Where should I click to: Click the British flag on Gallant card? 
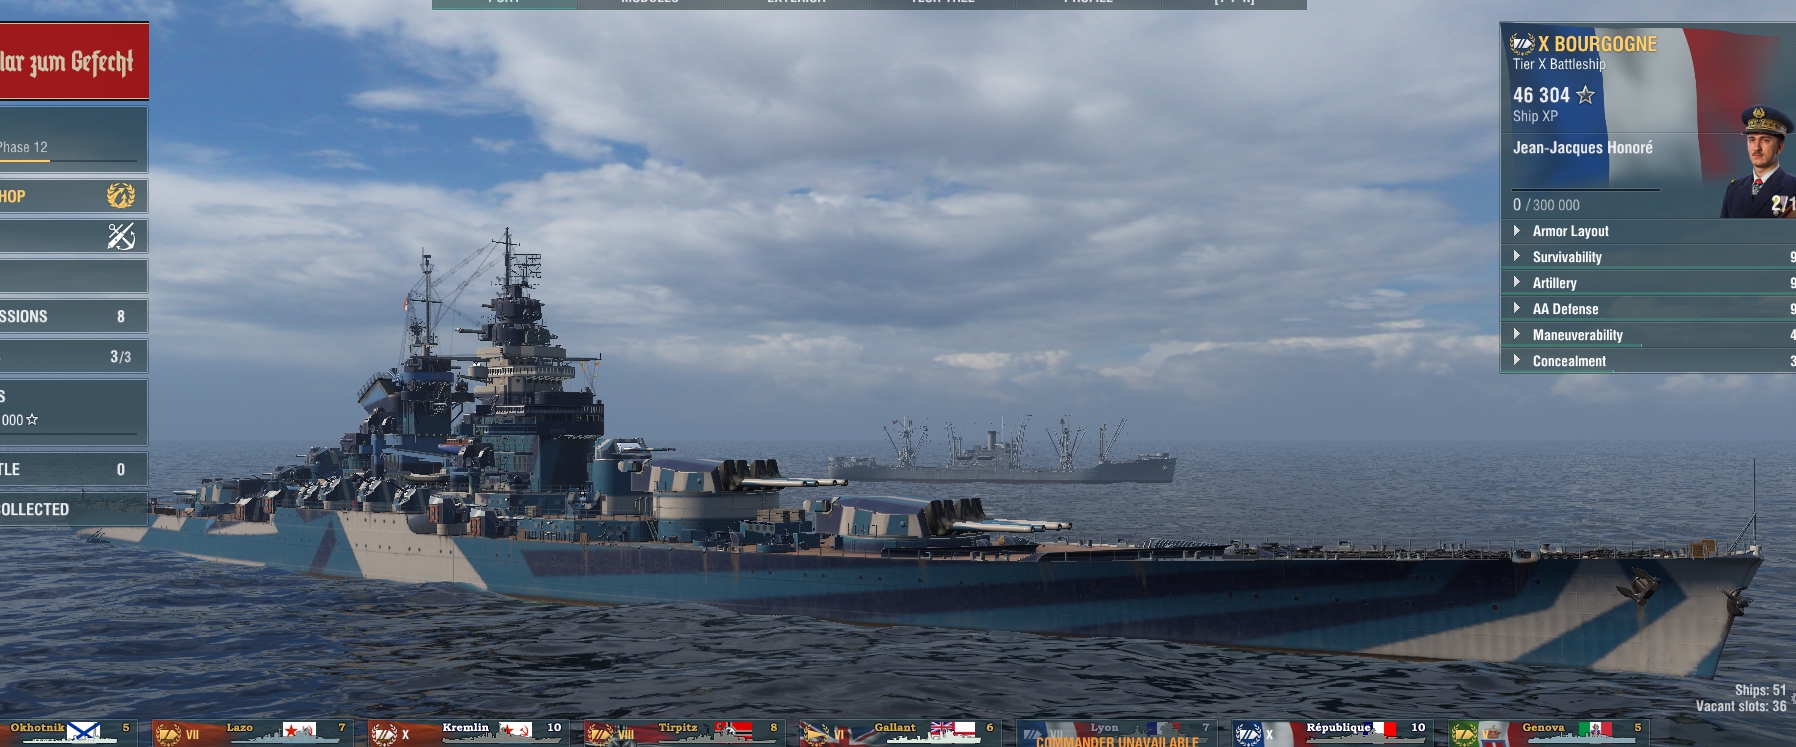tap(953, 729)
